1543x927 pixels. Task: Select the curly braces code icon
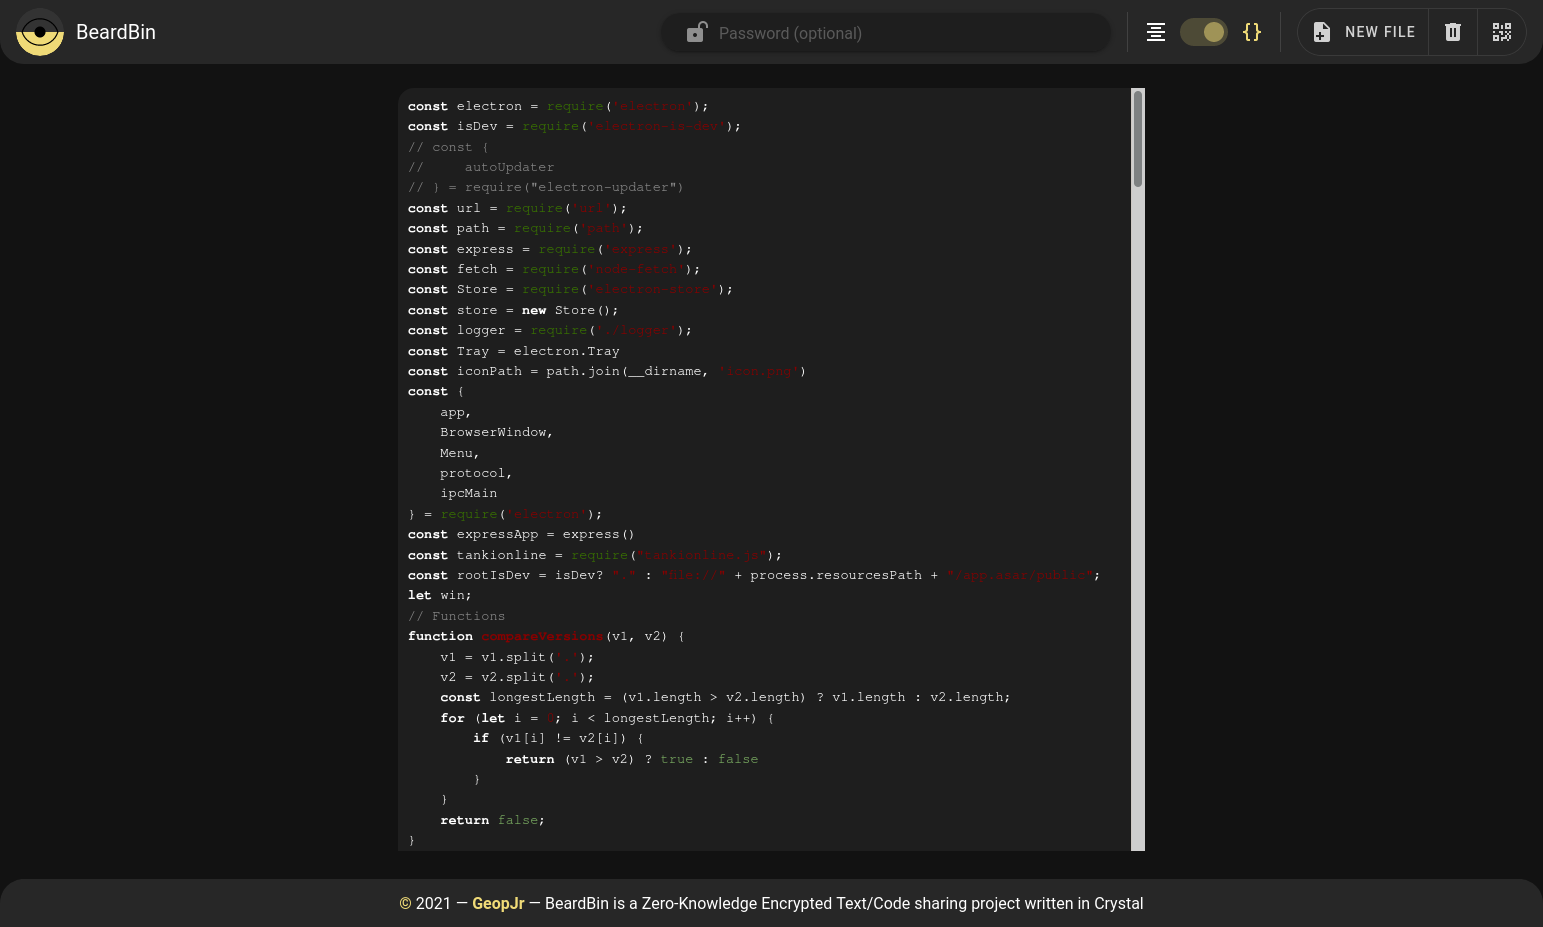1251,32
